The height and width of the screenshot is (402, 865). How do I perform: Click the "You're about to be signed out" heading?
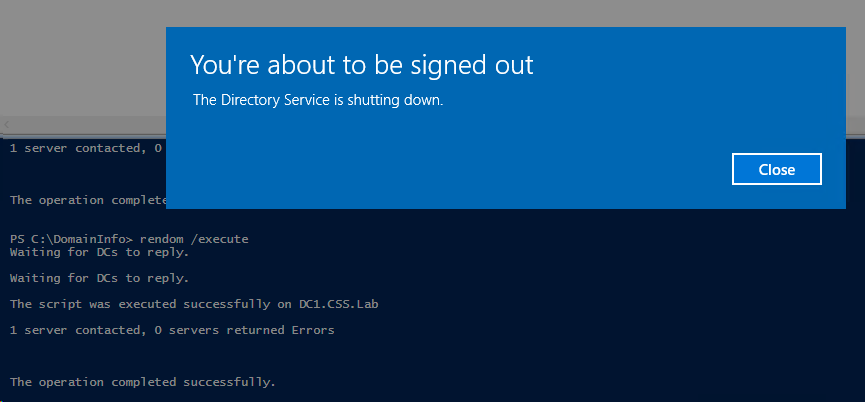click(x=361, y=65)
